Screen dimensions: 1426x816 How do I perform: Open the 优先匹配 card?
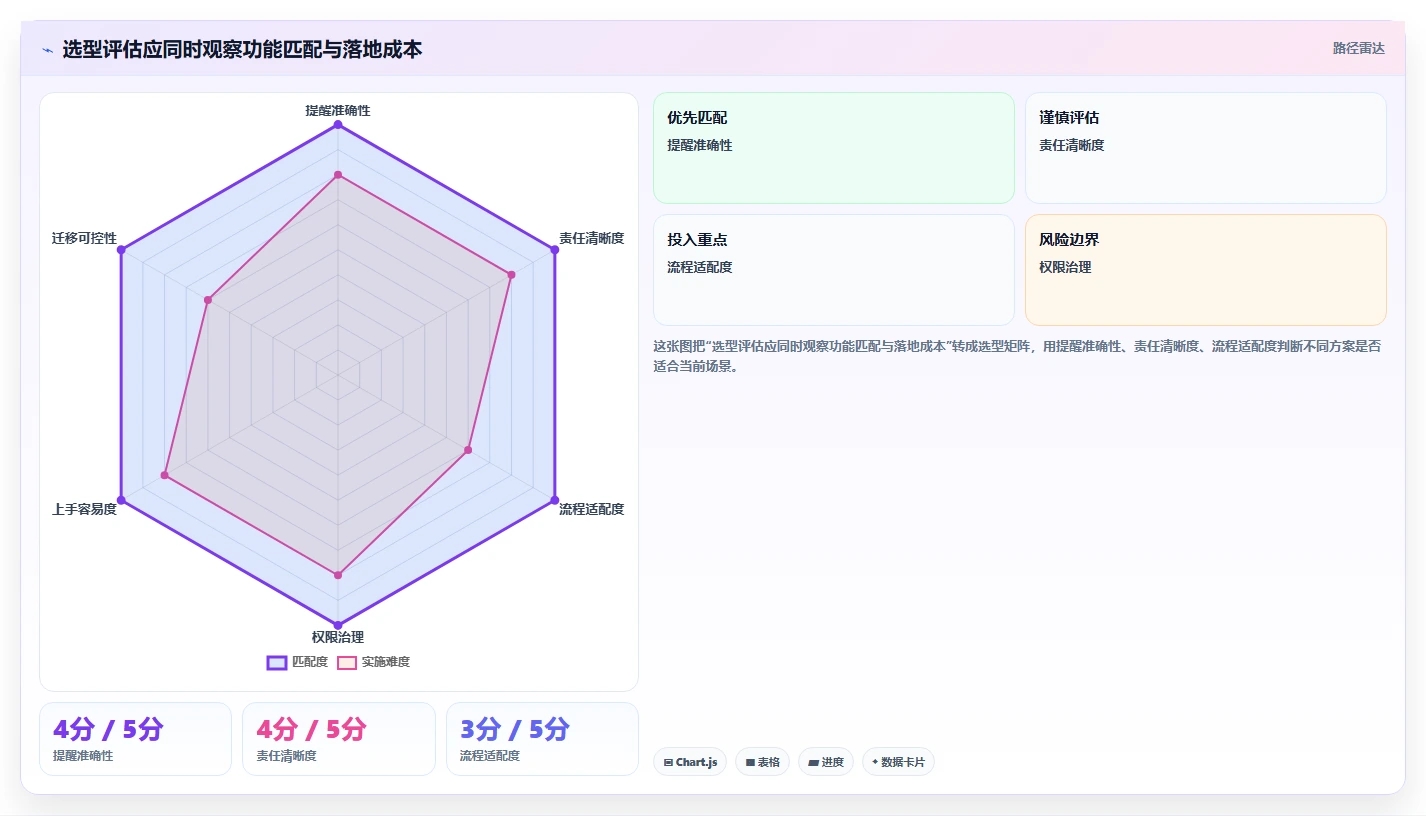[834, 148]
